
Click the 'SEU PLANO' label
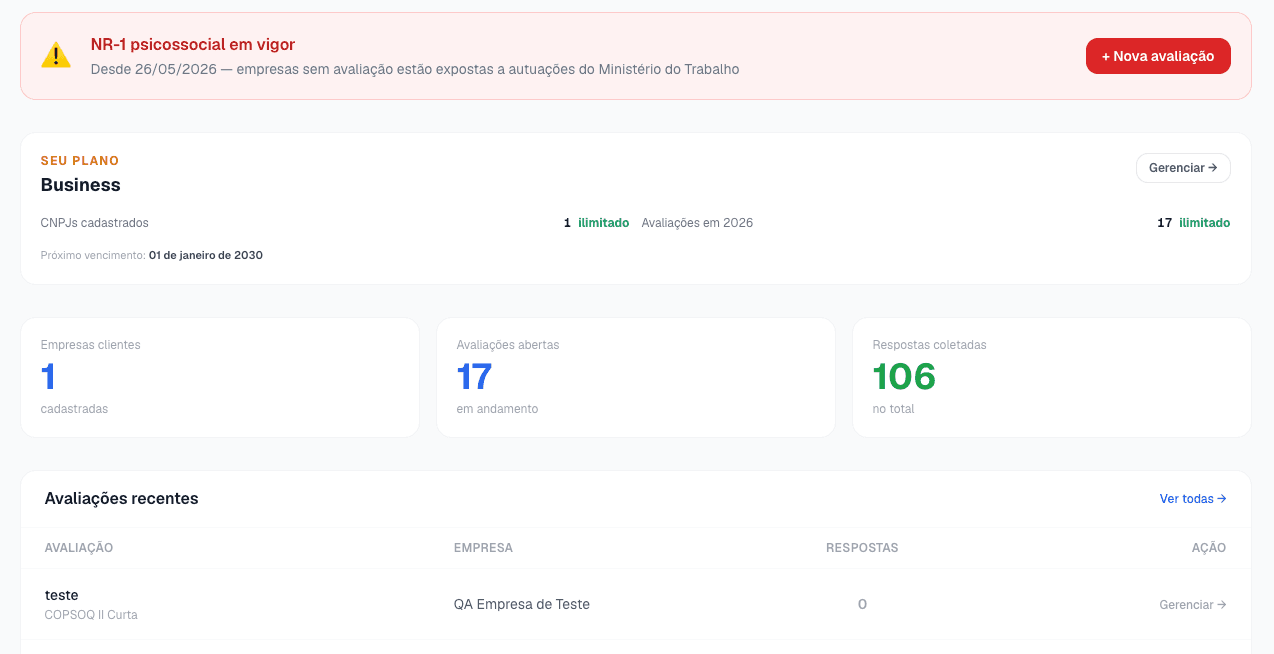coord(80,161)
